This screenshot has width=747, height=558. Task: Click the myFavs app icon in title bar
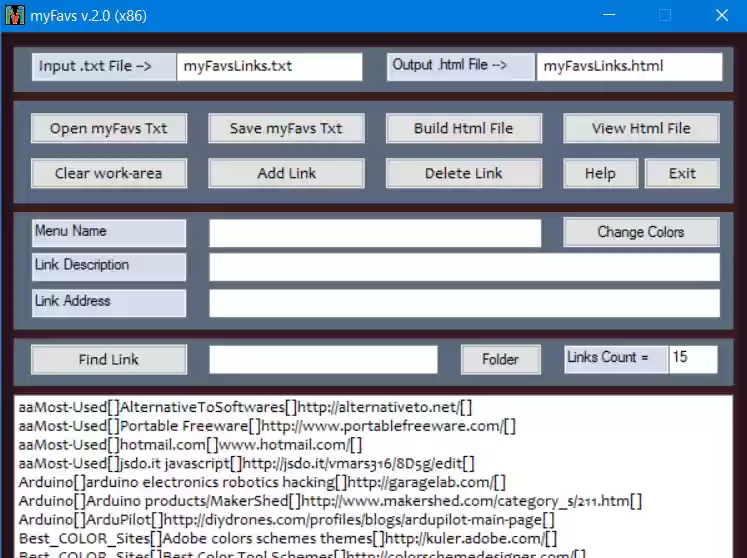click(x=15, y=15)
